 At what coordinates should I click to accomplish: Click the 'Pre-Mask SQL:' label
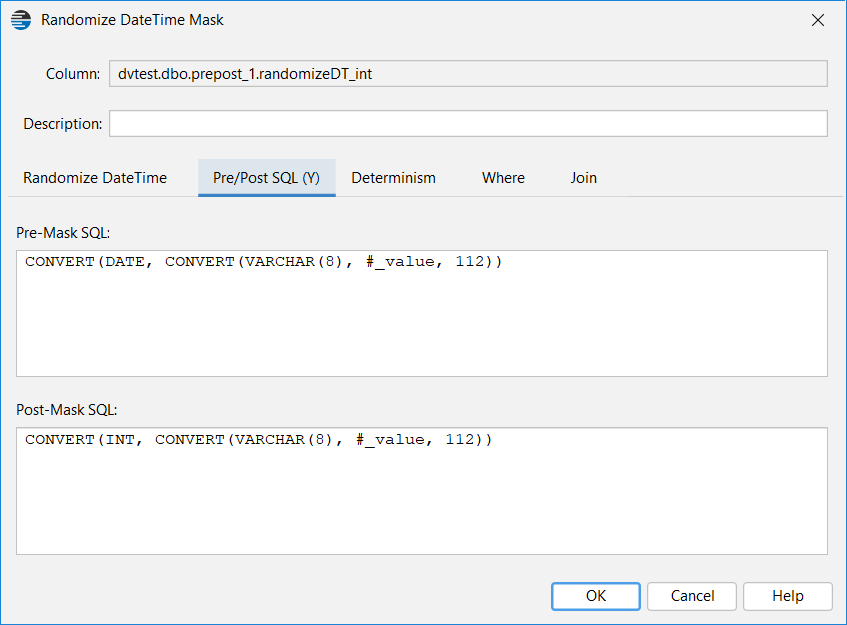coord(63,233)
